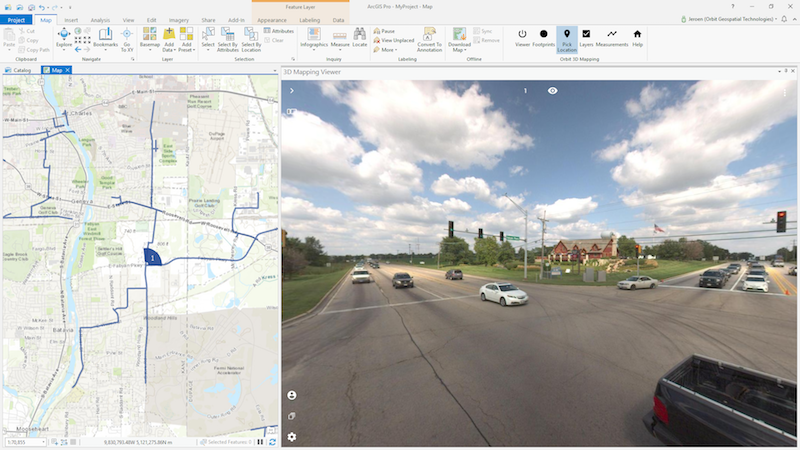Image resolution: width=800 pixels, height=450 pixels.
Task: Toggle the Pick Location tool
Action: pos(566,38)
